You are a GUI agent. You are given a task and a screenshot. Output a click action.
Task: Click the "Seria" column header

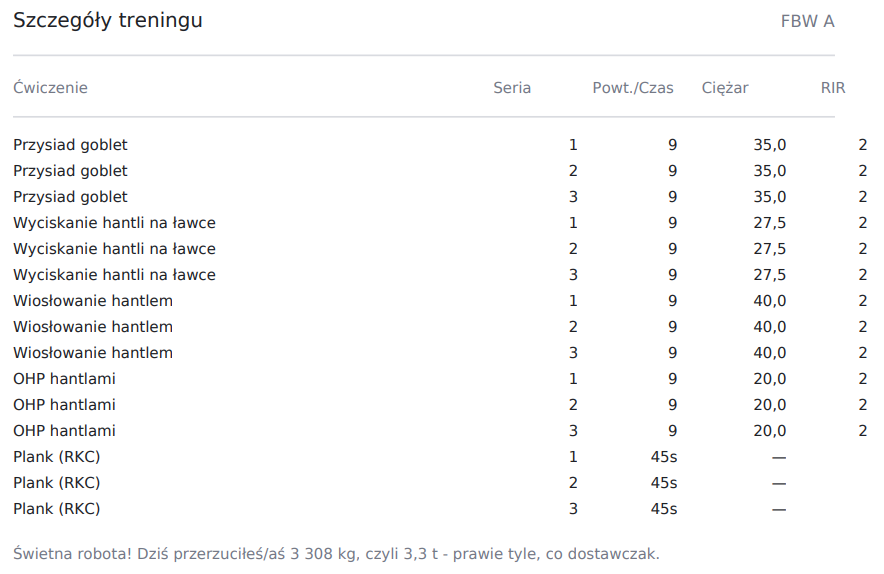click(512, 88)
